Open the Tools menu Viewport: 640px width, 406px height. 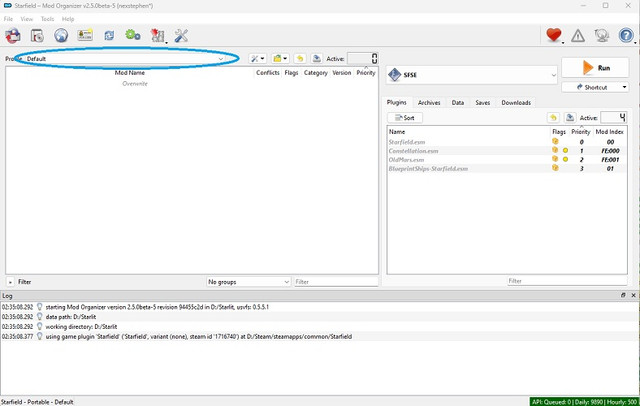(47, 19)
